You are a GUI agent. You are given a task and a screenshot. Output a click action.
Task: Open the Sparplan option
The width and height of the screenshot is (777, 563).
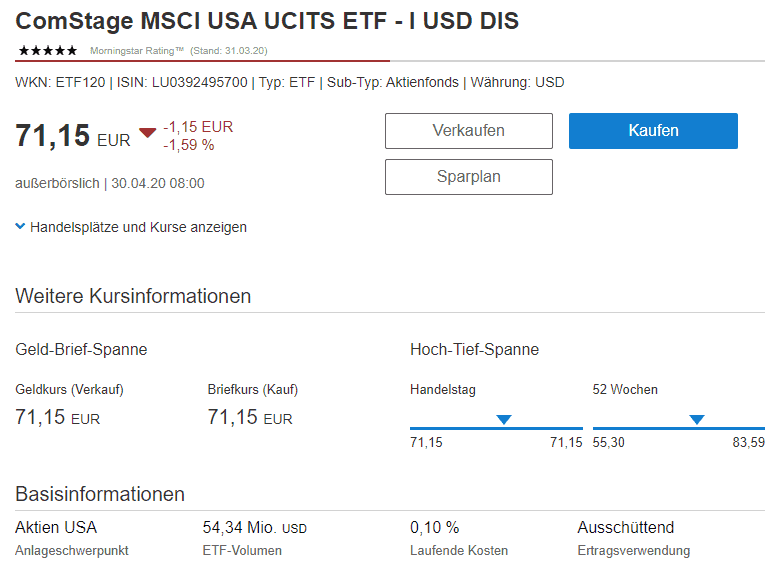coord(469,177)
